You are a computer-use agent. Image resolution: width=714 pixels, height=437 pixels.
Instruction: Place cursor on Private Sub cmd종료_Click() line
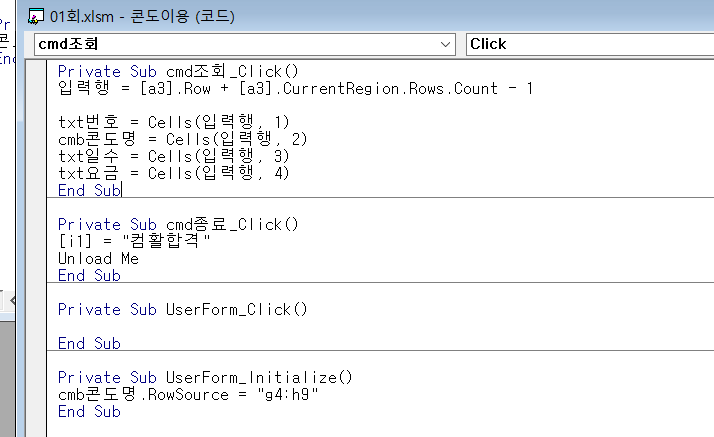pos(178,224)
